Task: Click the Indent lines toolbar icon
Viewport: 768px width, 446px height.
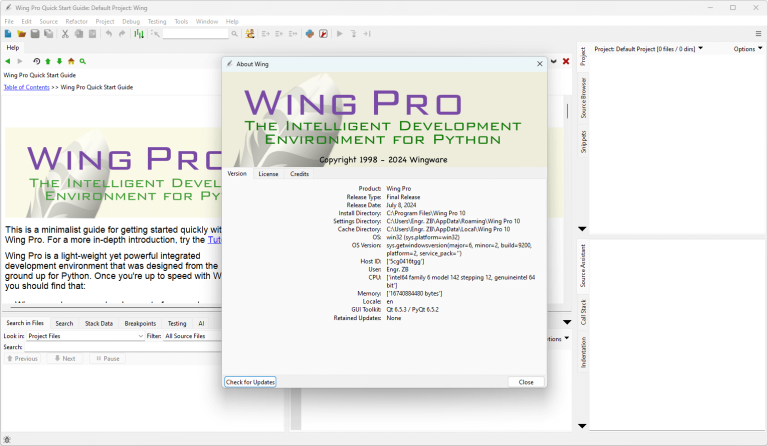Action: [266, 34]
